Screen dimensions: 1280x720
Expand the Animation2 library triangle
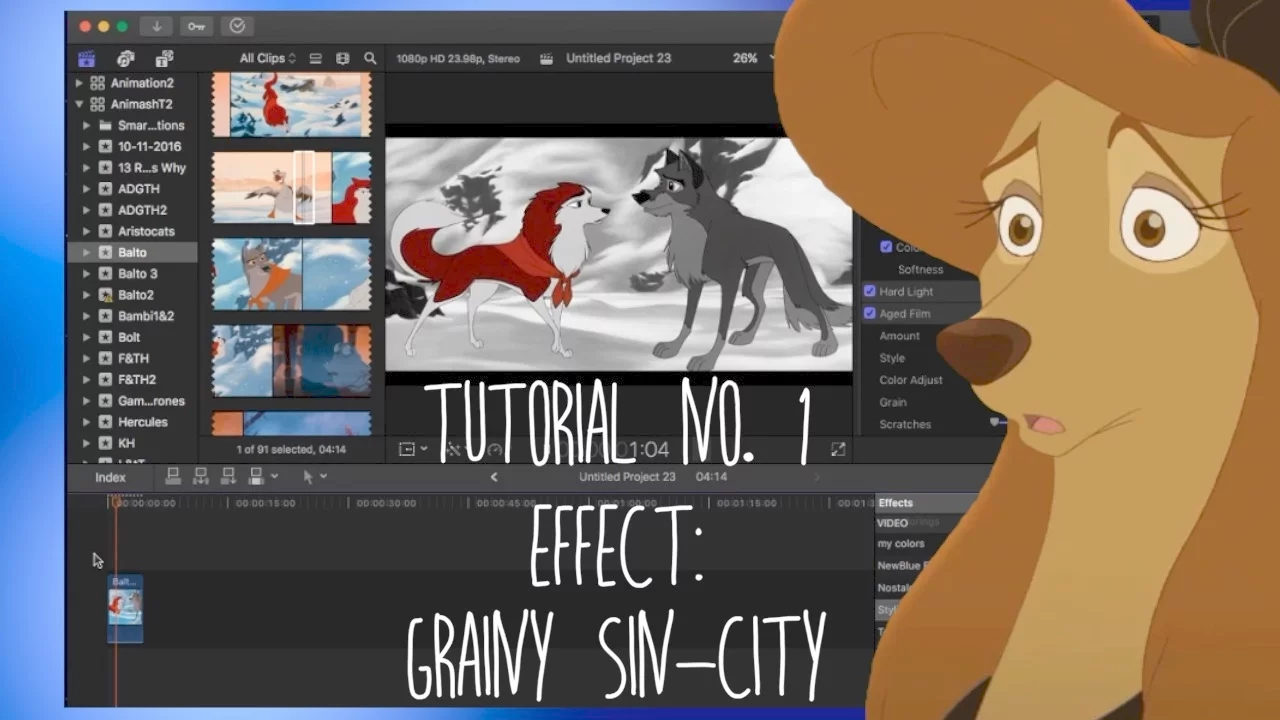[79, 83]
